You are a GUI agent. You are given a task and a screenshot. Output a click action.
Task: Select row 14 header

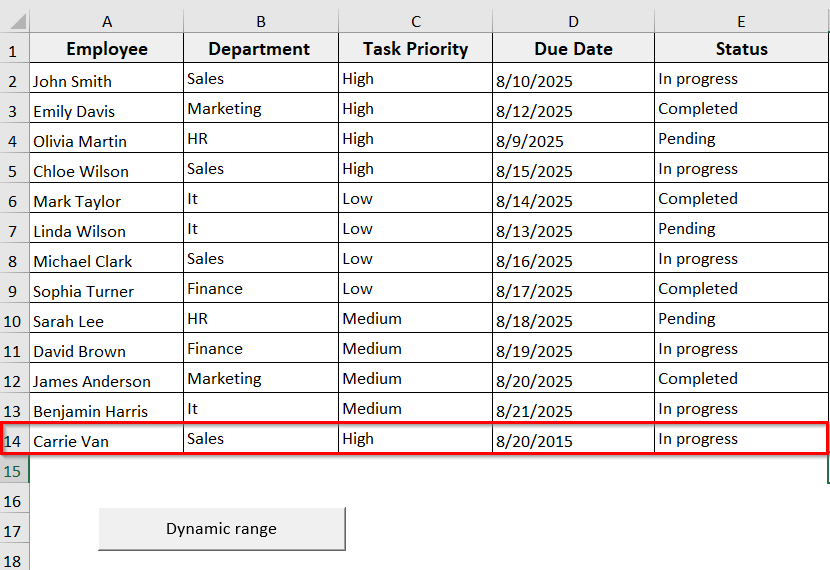(14, 440)
